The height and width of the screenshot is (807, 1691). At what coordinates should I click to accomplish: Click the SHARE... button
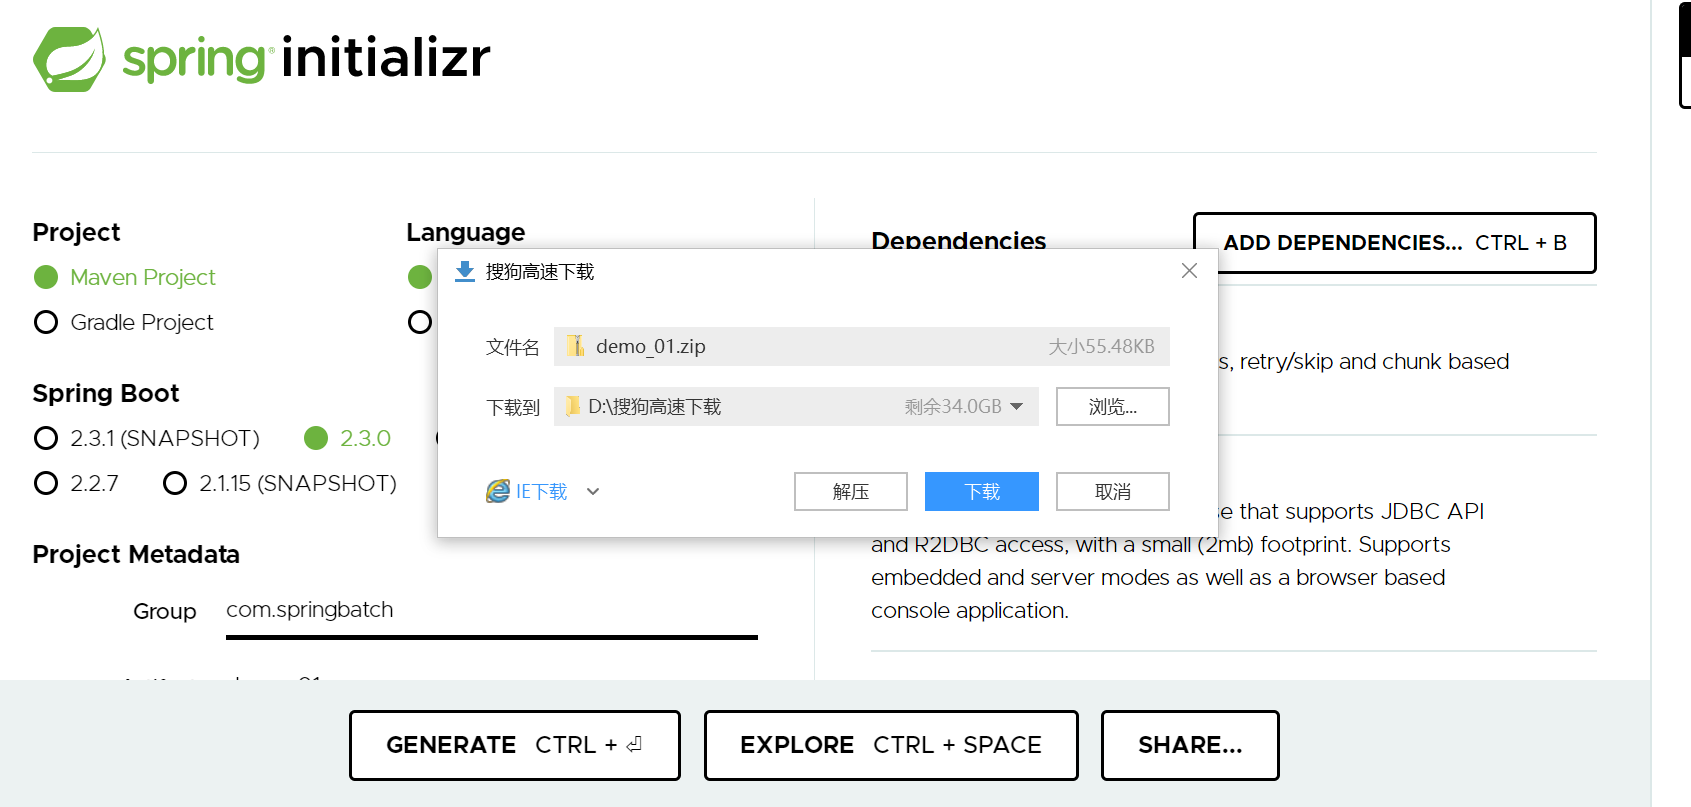tap(1190, 745)
